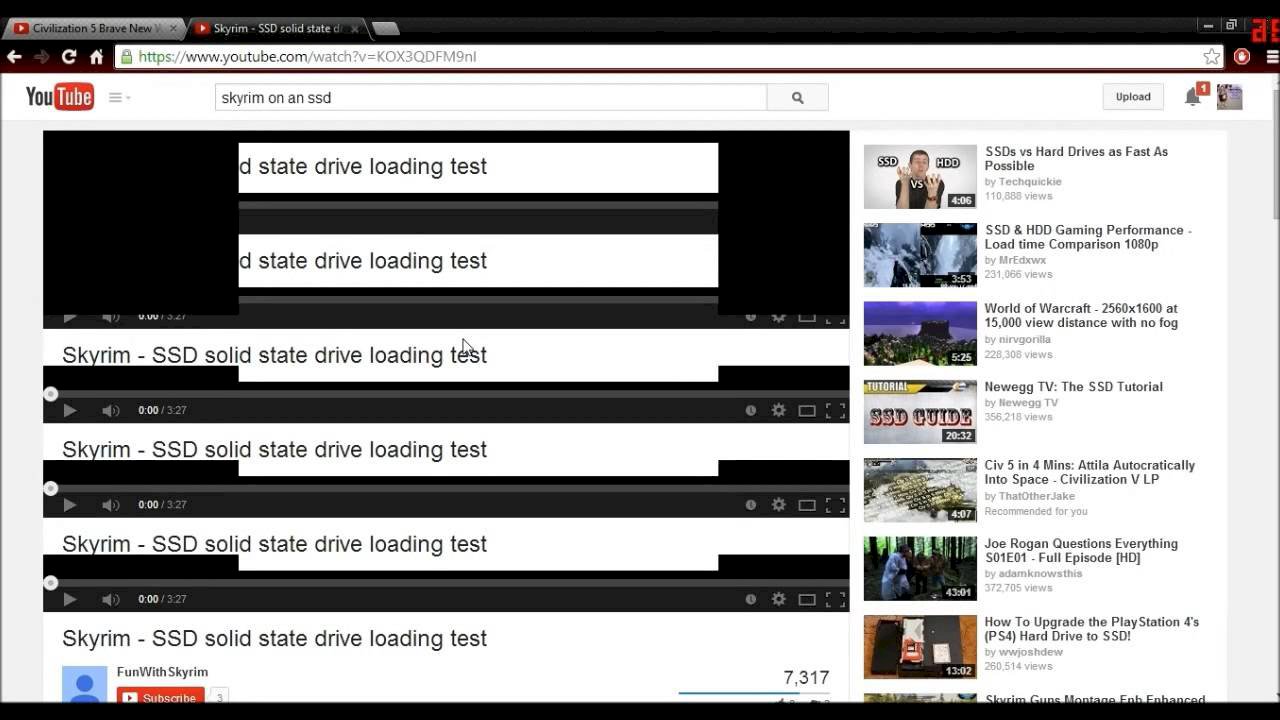This screenshot has height=720, width=1280.
Task: Open the account avatar menu
Action: [x=1229, y=97]
